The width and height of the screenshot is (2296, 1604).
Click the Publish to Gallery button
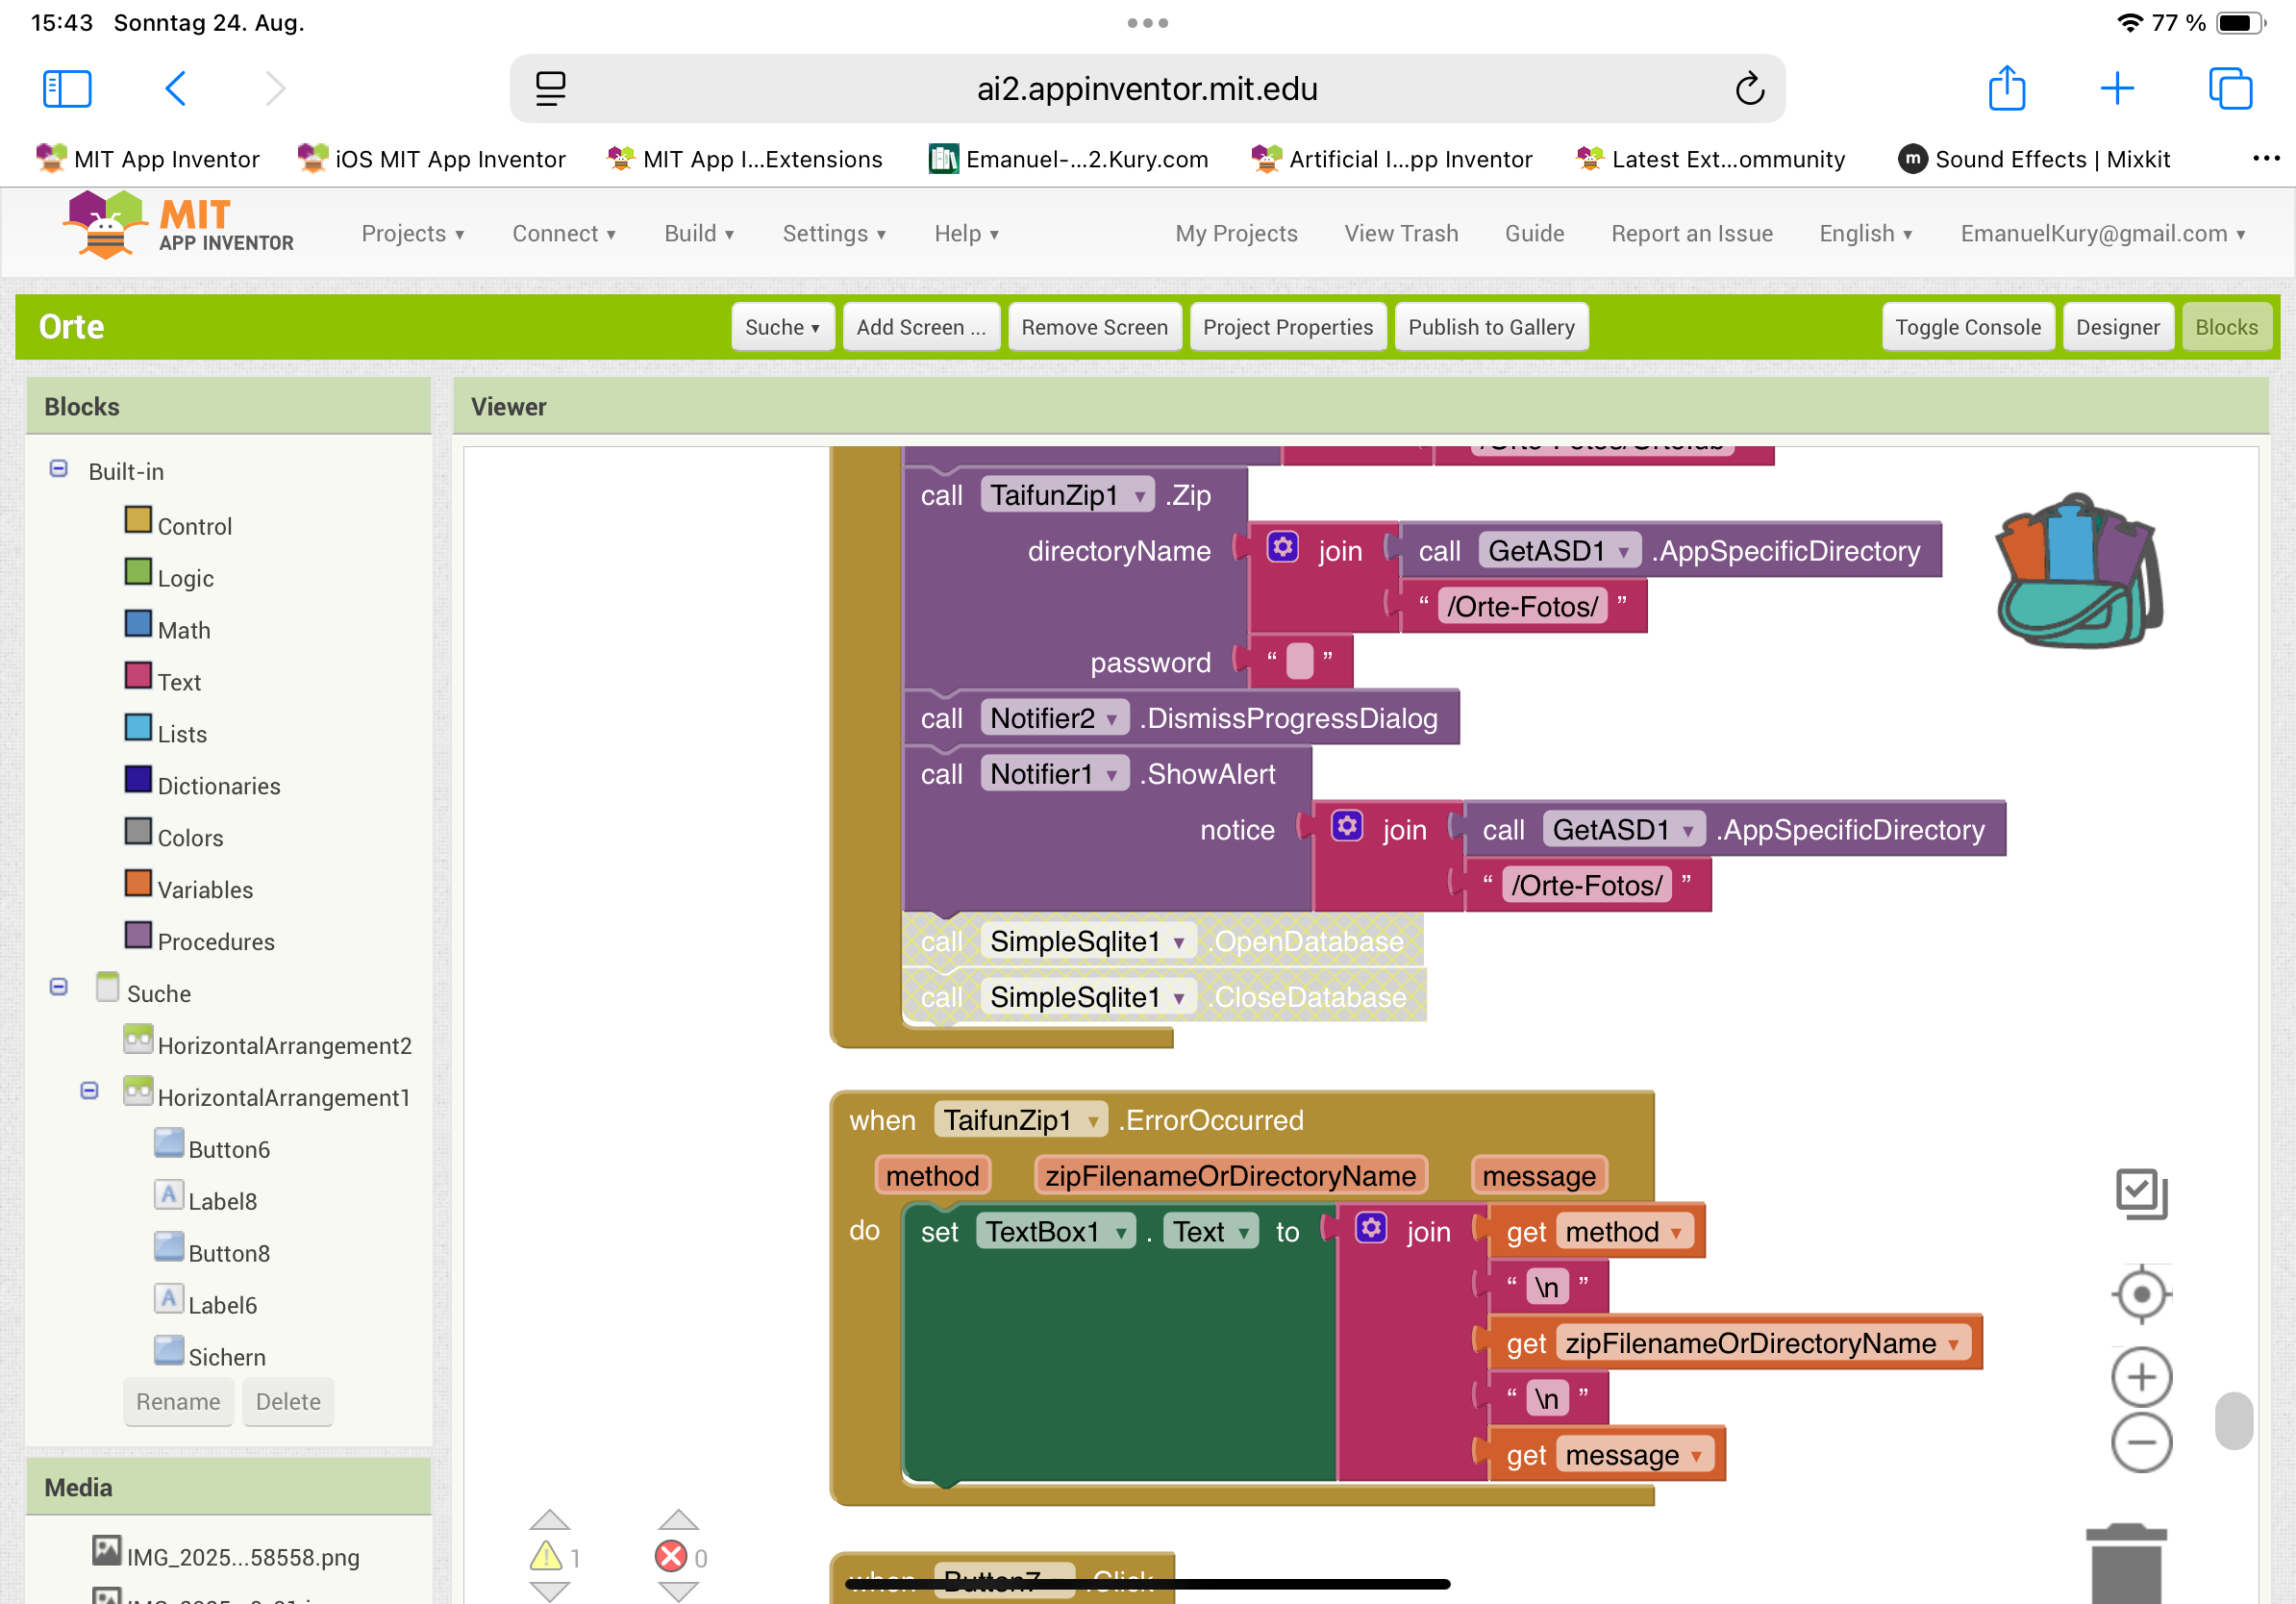(x=1490, y=327)
